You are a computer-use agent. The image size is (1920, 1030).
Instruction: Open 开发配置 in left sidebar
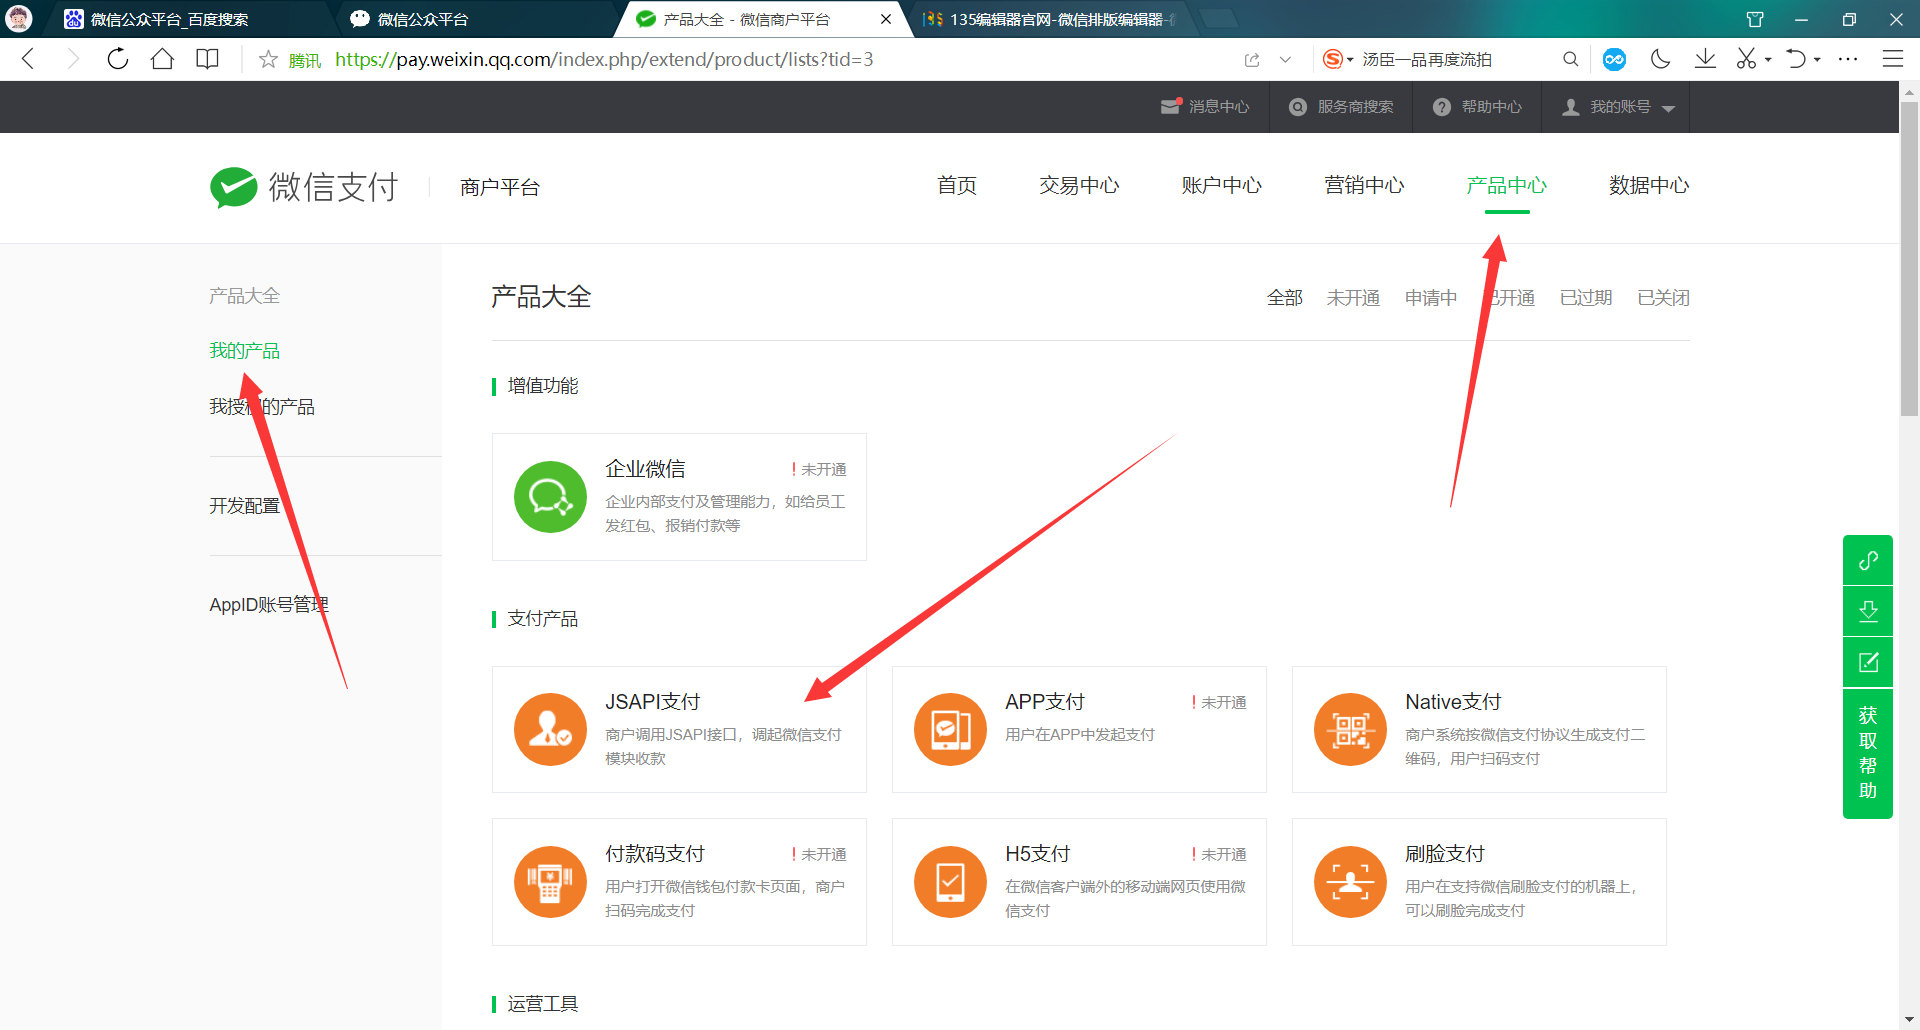click(244, 506)
